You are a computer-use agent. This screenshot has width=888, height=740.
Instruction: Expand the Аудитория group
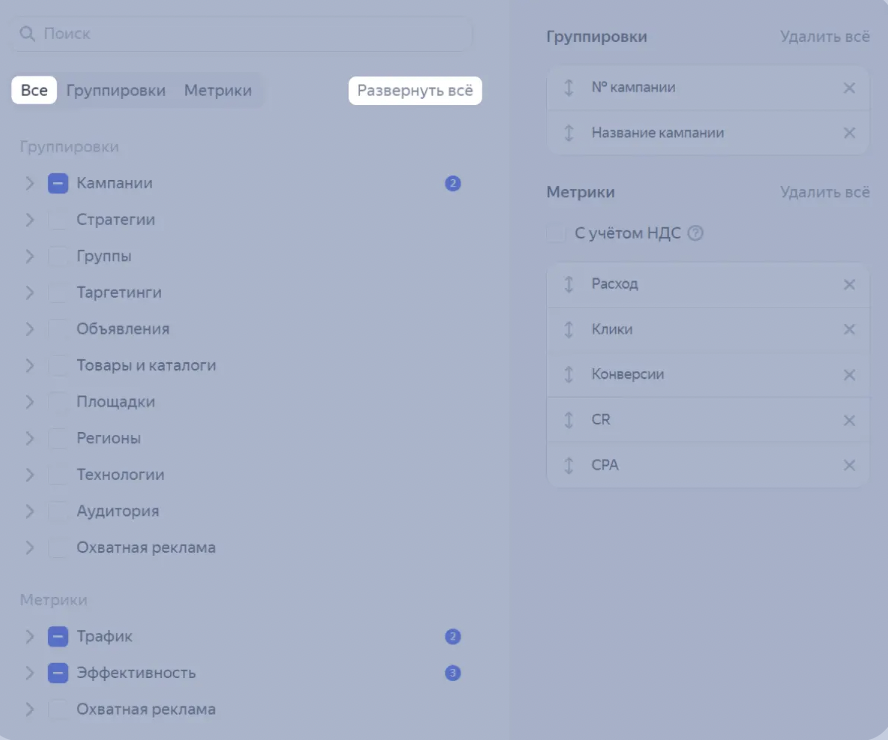coord(29,511)
